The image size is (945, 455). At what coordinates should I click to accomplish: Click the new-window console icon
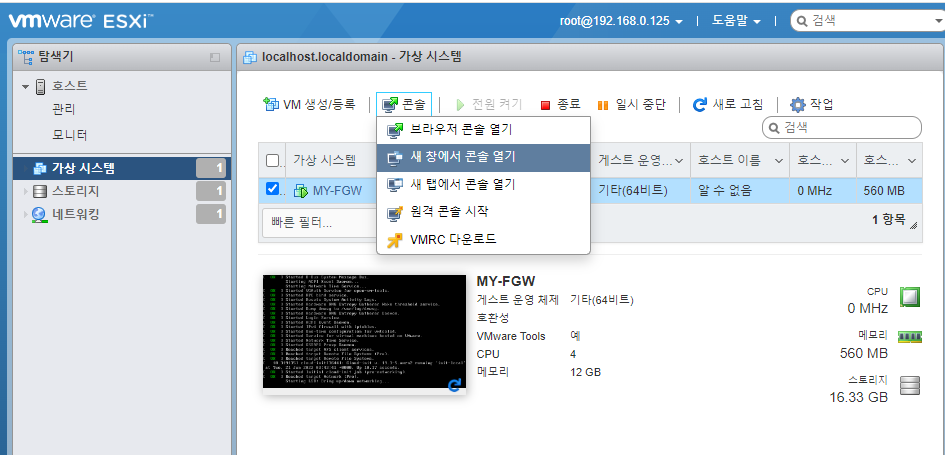(x=395, y=158)
